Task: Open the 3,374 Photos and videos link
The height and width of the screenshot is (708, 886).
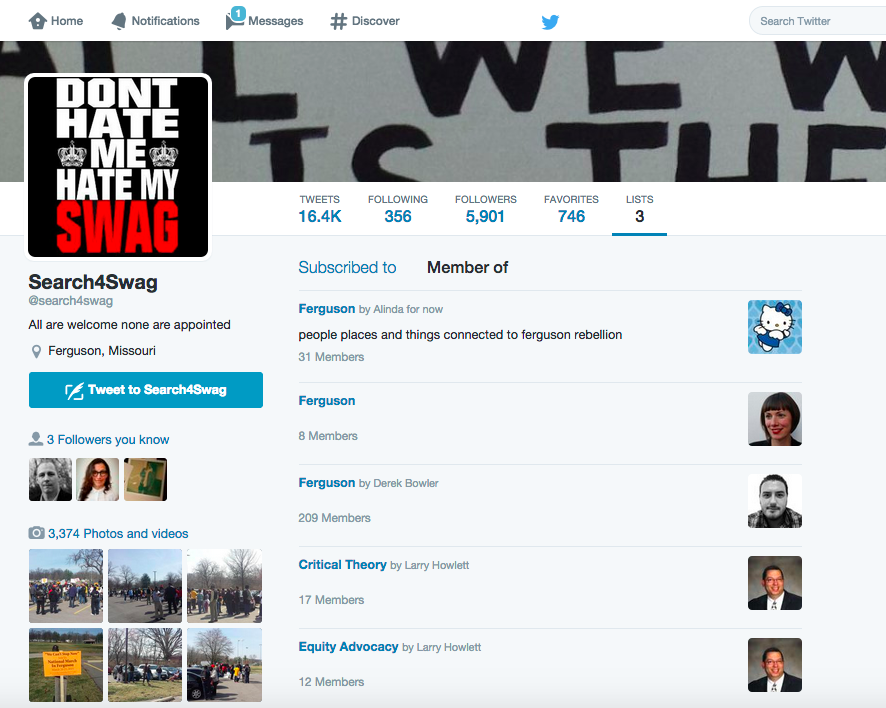Action: (x=118, y=533)
